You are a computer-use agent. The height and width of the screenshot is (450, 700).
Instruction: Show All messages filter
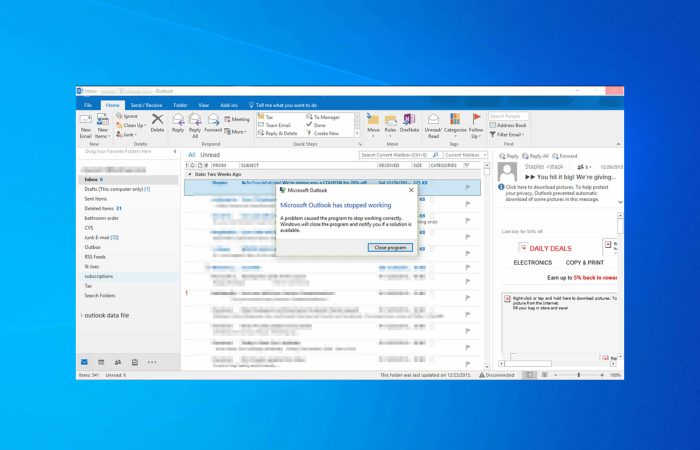[192, 155]
